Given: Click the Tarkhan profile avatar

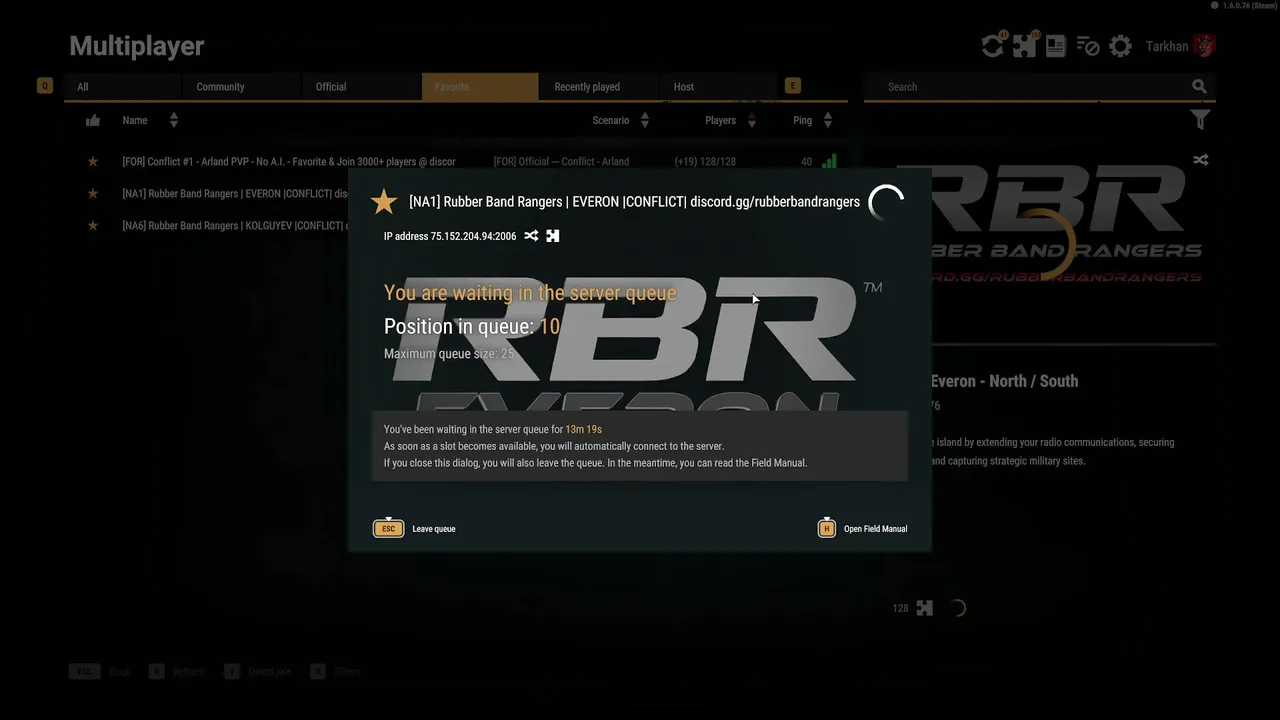Looking at the screenshot, I should click(1205, 46).
